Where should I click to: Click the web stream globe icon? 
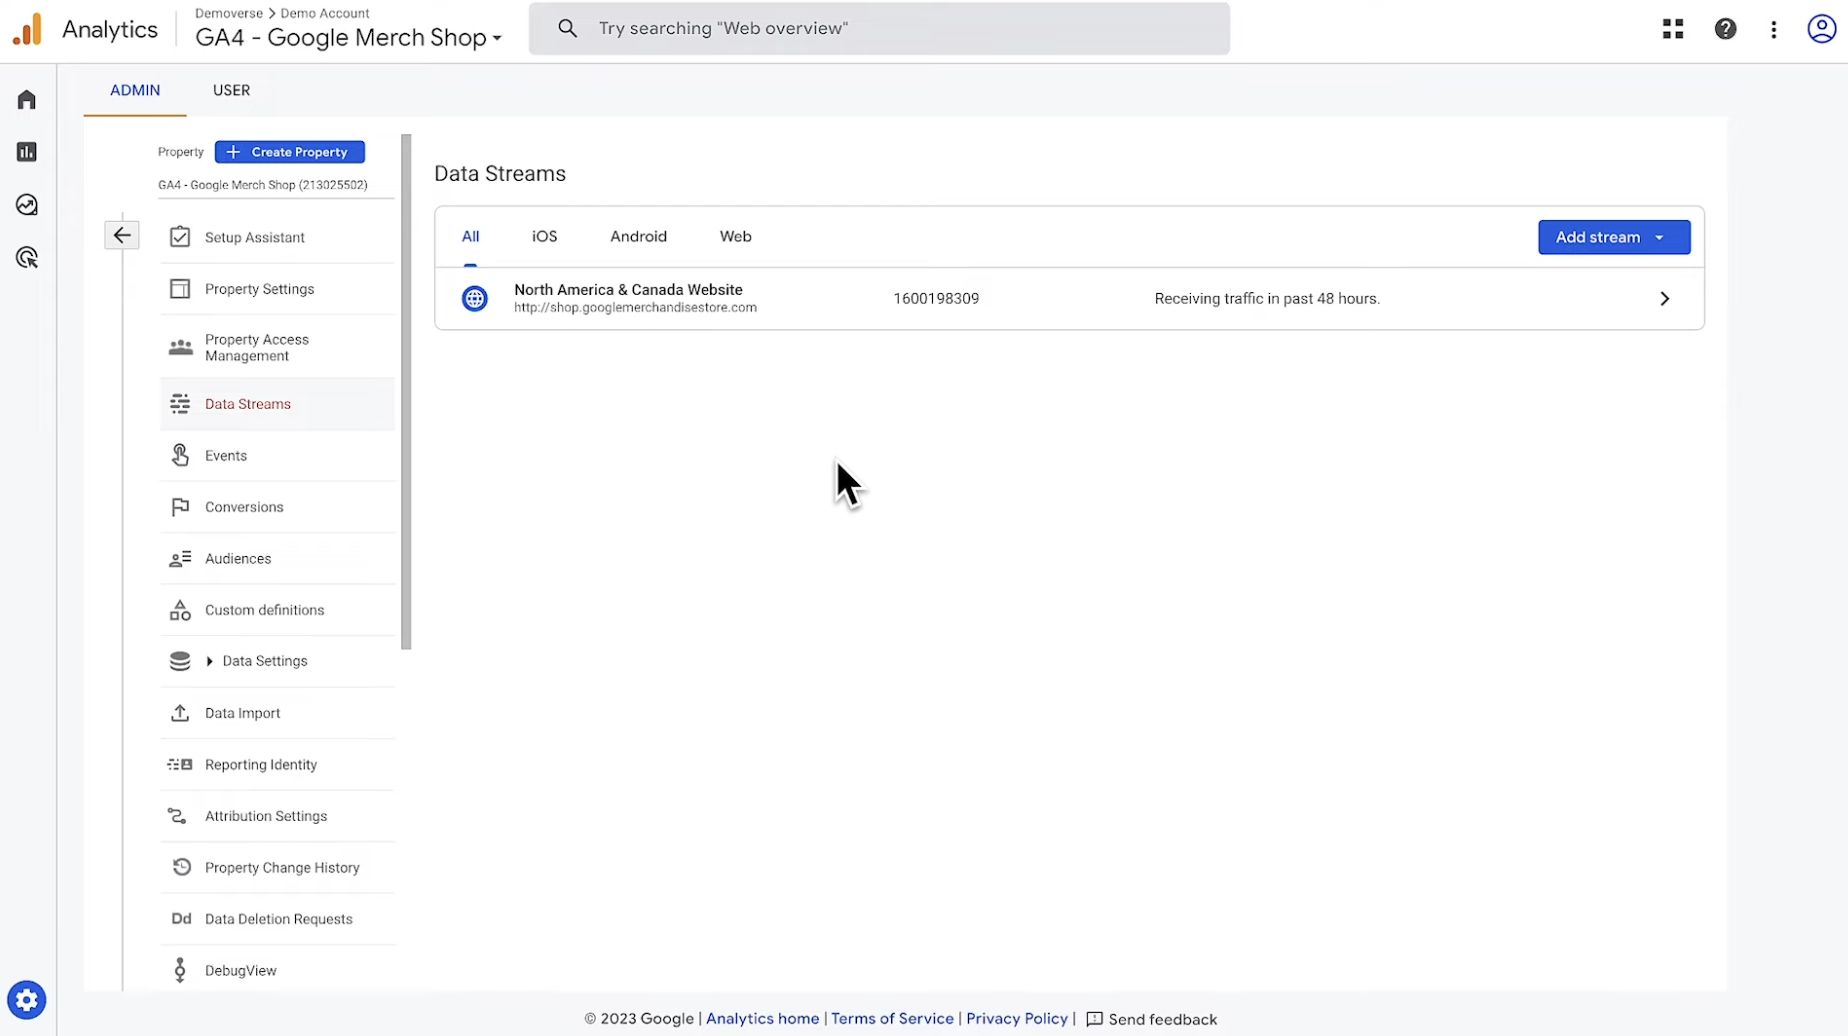475,298
